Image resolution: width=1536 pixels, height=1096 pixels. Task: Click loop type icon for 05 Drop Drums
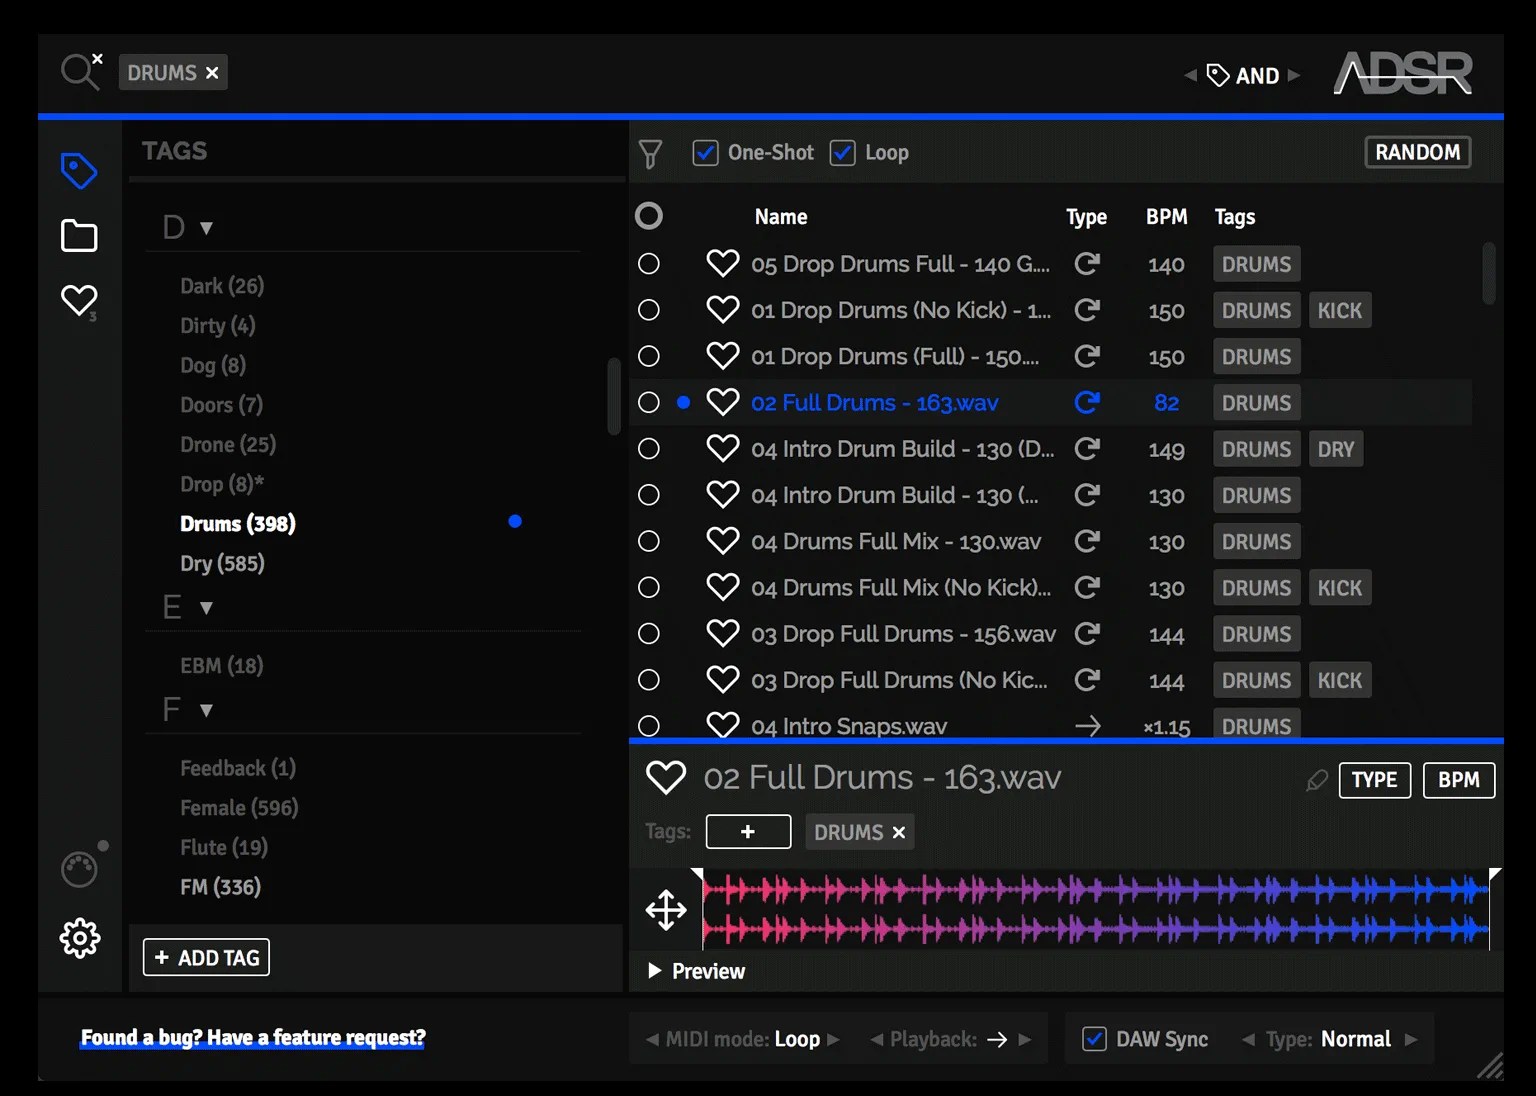coord(1087,263)
